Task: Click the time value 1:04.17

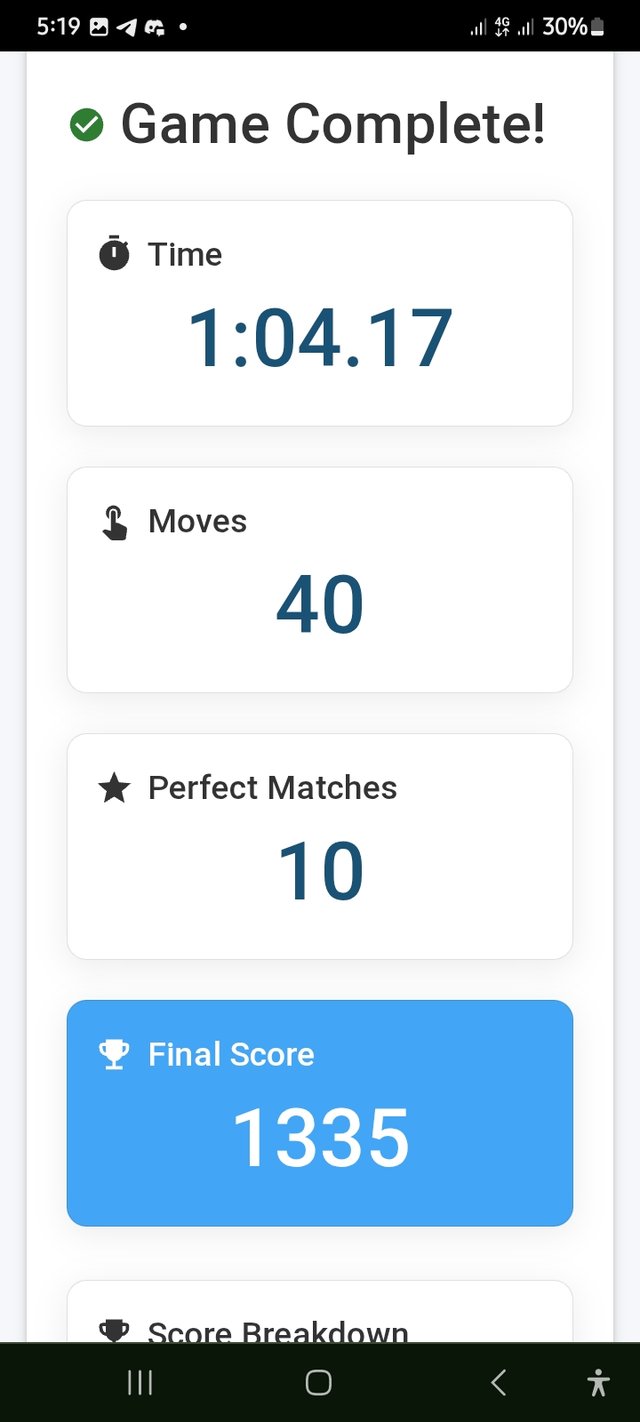Action: (x=320, y=340)
